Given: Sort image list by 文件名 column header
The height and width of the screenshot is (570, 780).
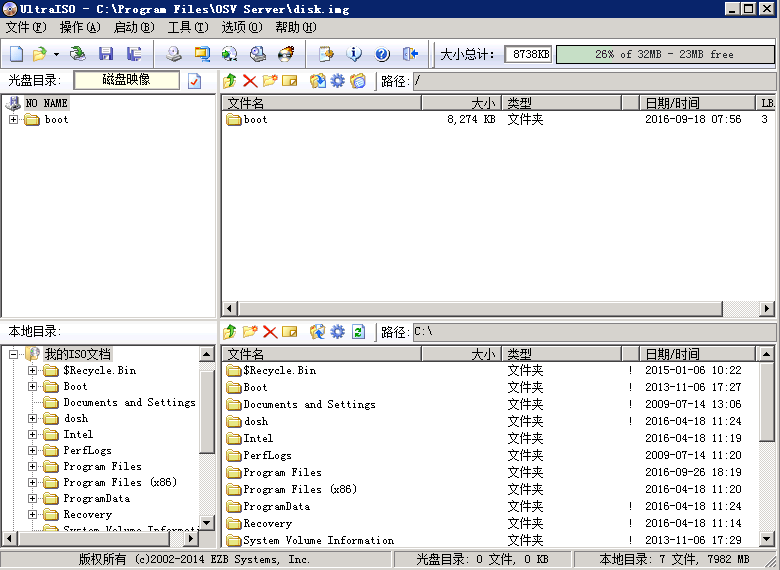Looking at the screenshot, I should [x=322, y=103].
